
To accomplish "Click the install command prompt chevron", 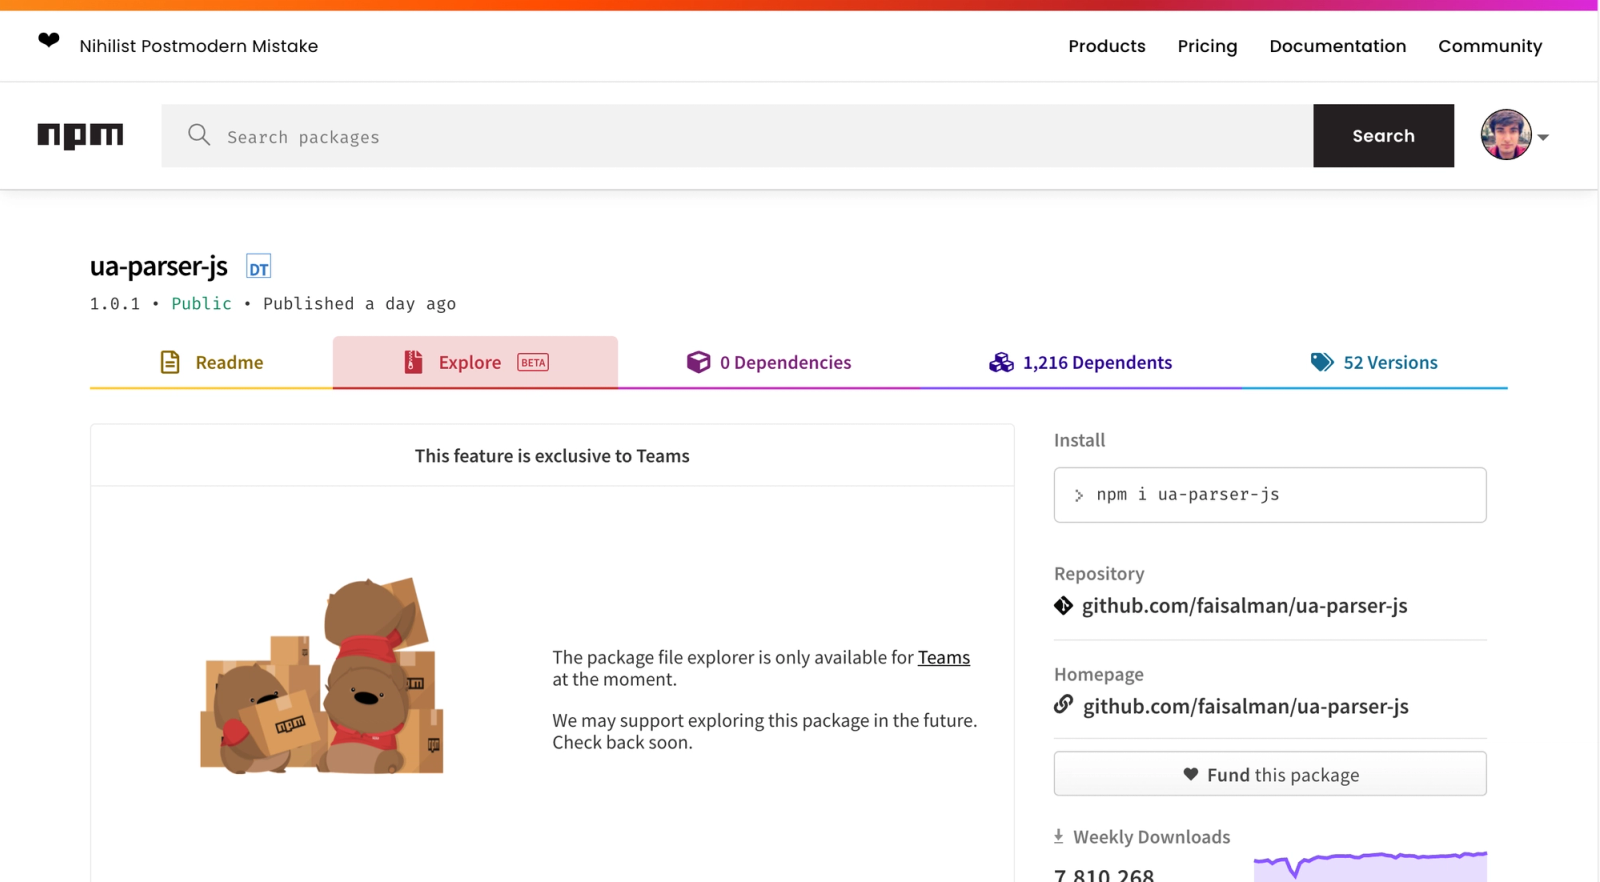I will point(1078,495).
